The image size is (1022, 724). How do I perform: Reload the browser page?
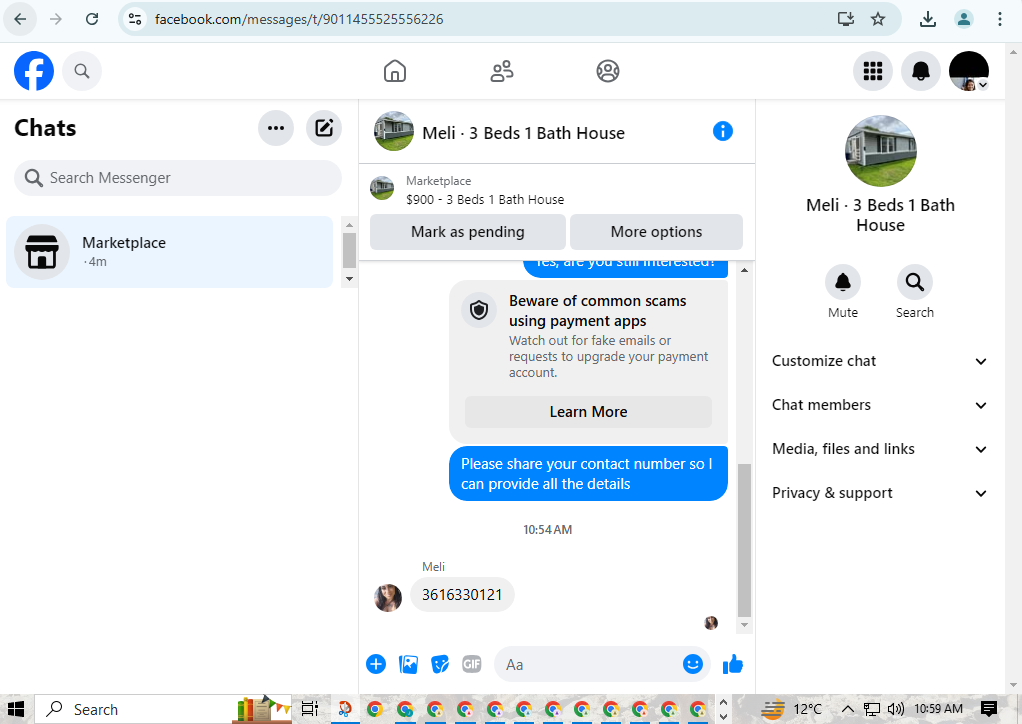tap(92, 19)
